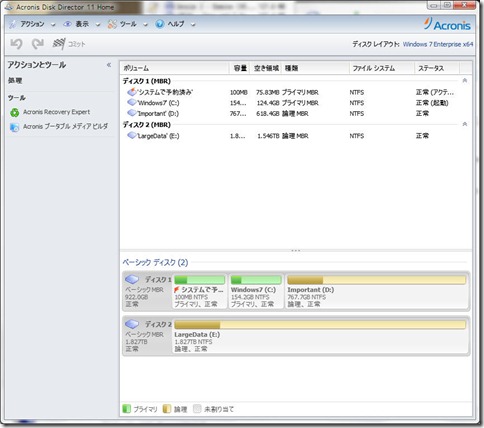Launch Acronis Recovery Expert green icon

coord(14,112)
